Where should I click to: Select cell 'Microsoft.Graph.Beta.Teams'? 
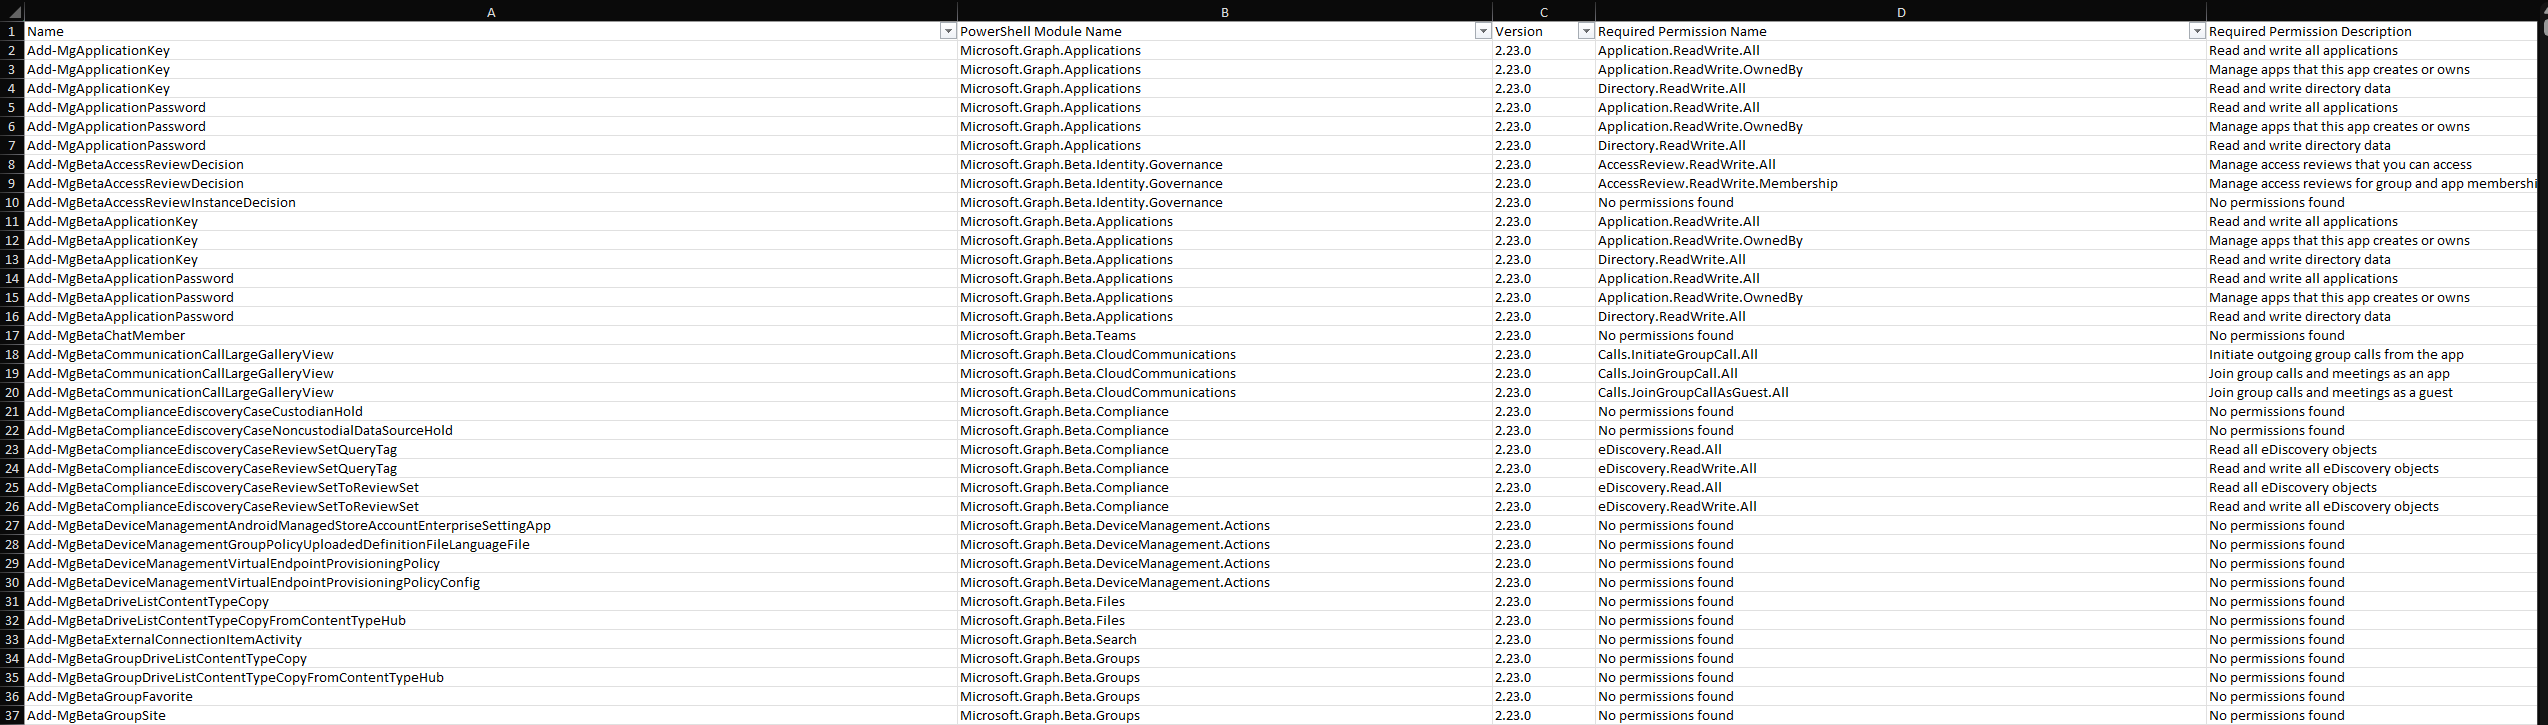coord(1225,336)
